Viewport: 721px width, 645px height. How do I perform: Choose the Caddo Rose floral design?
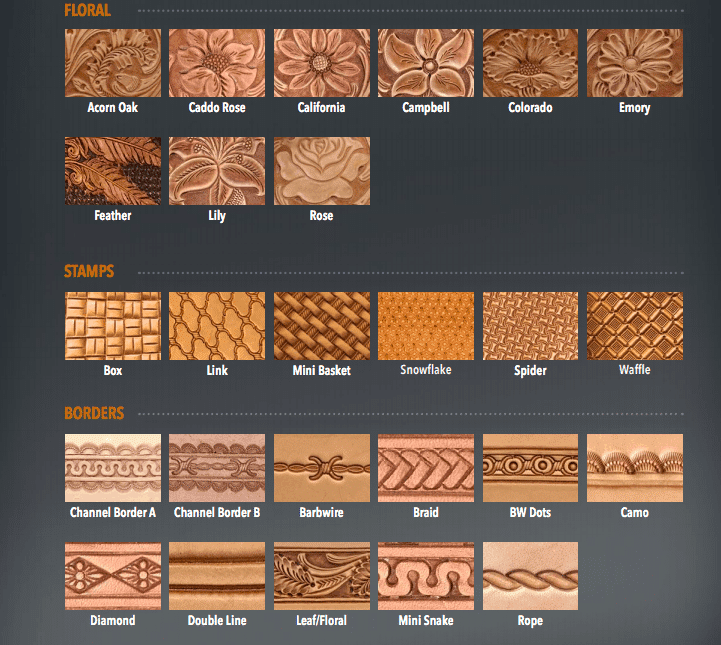217,63
